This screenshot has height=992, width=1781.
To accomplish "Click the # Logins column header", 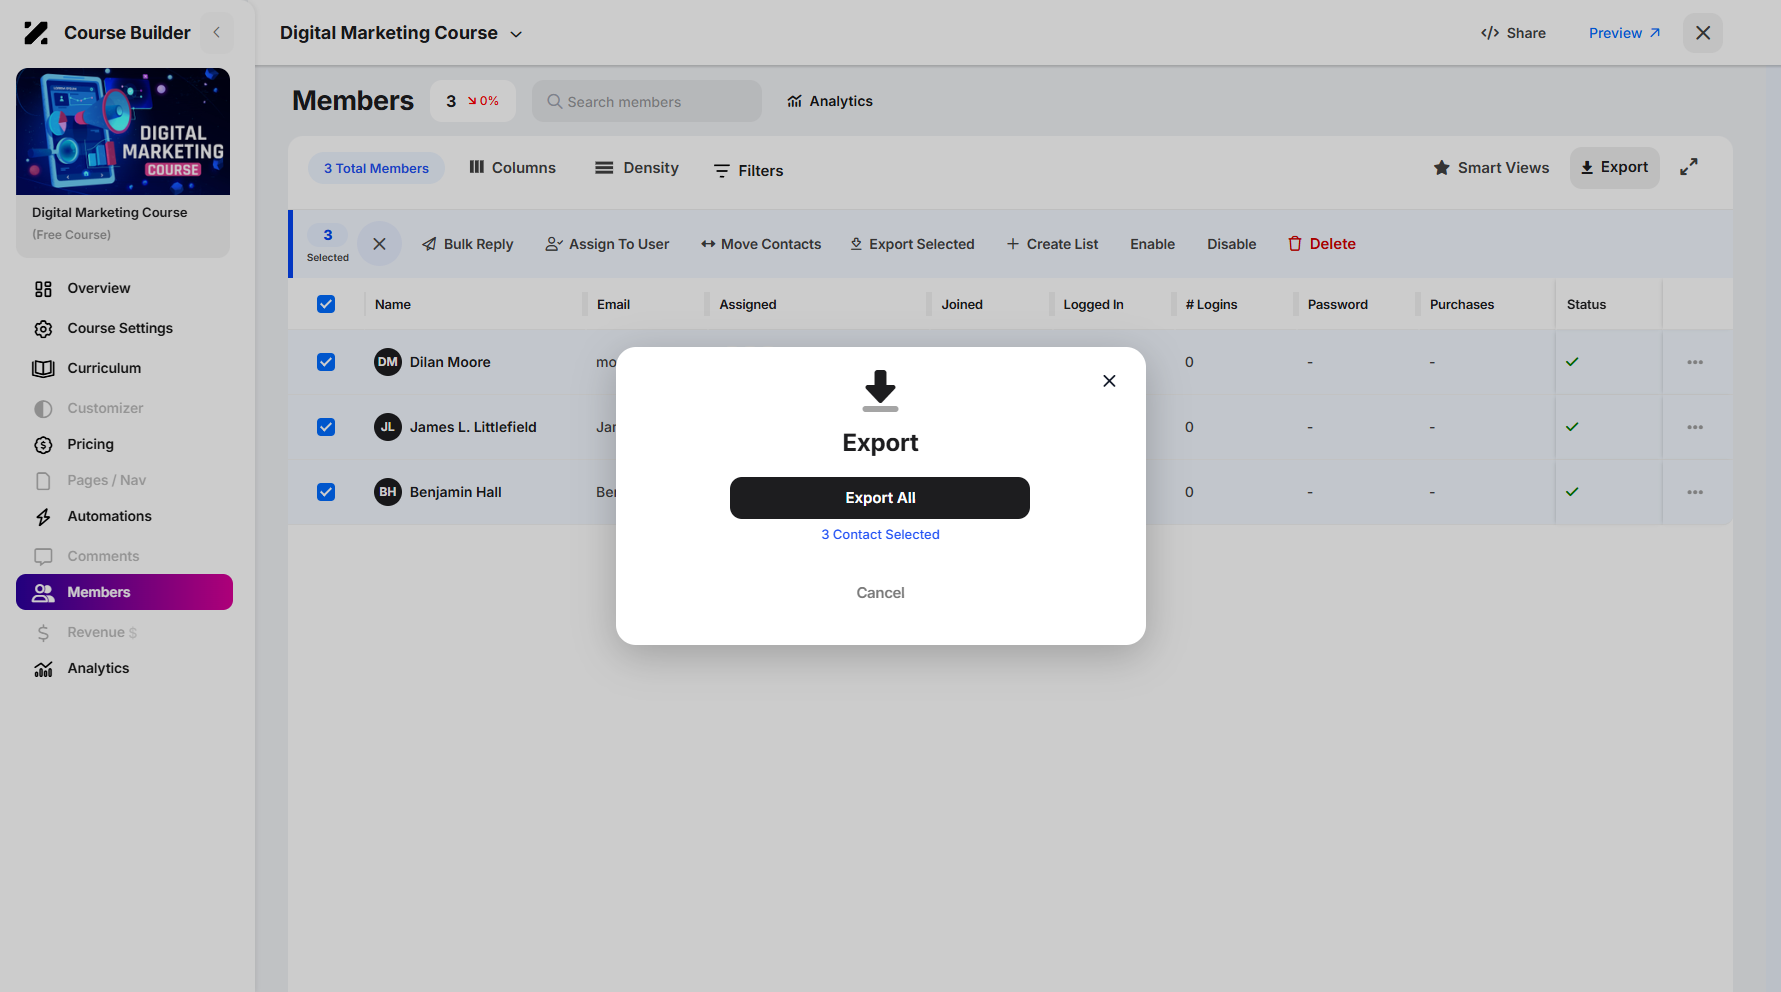I will click(x=1211, y=304).
